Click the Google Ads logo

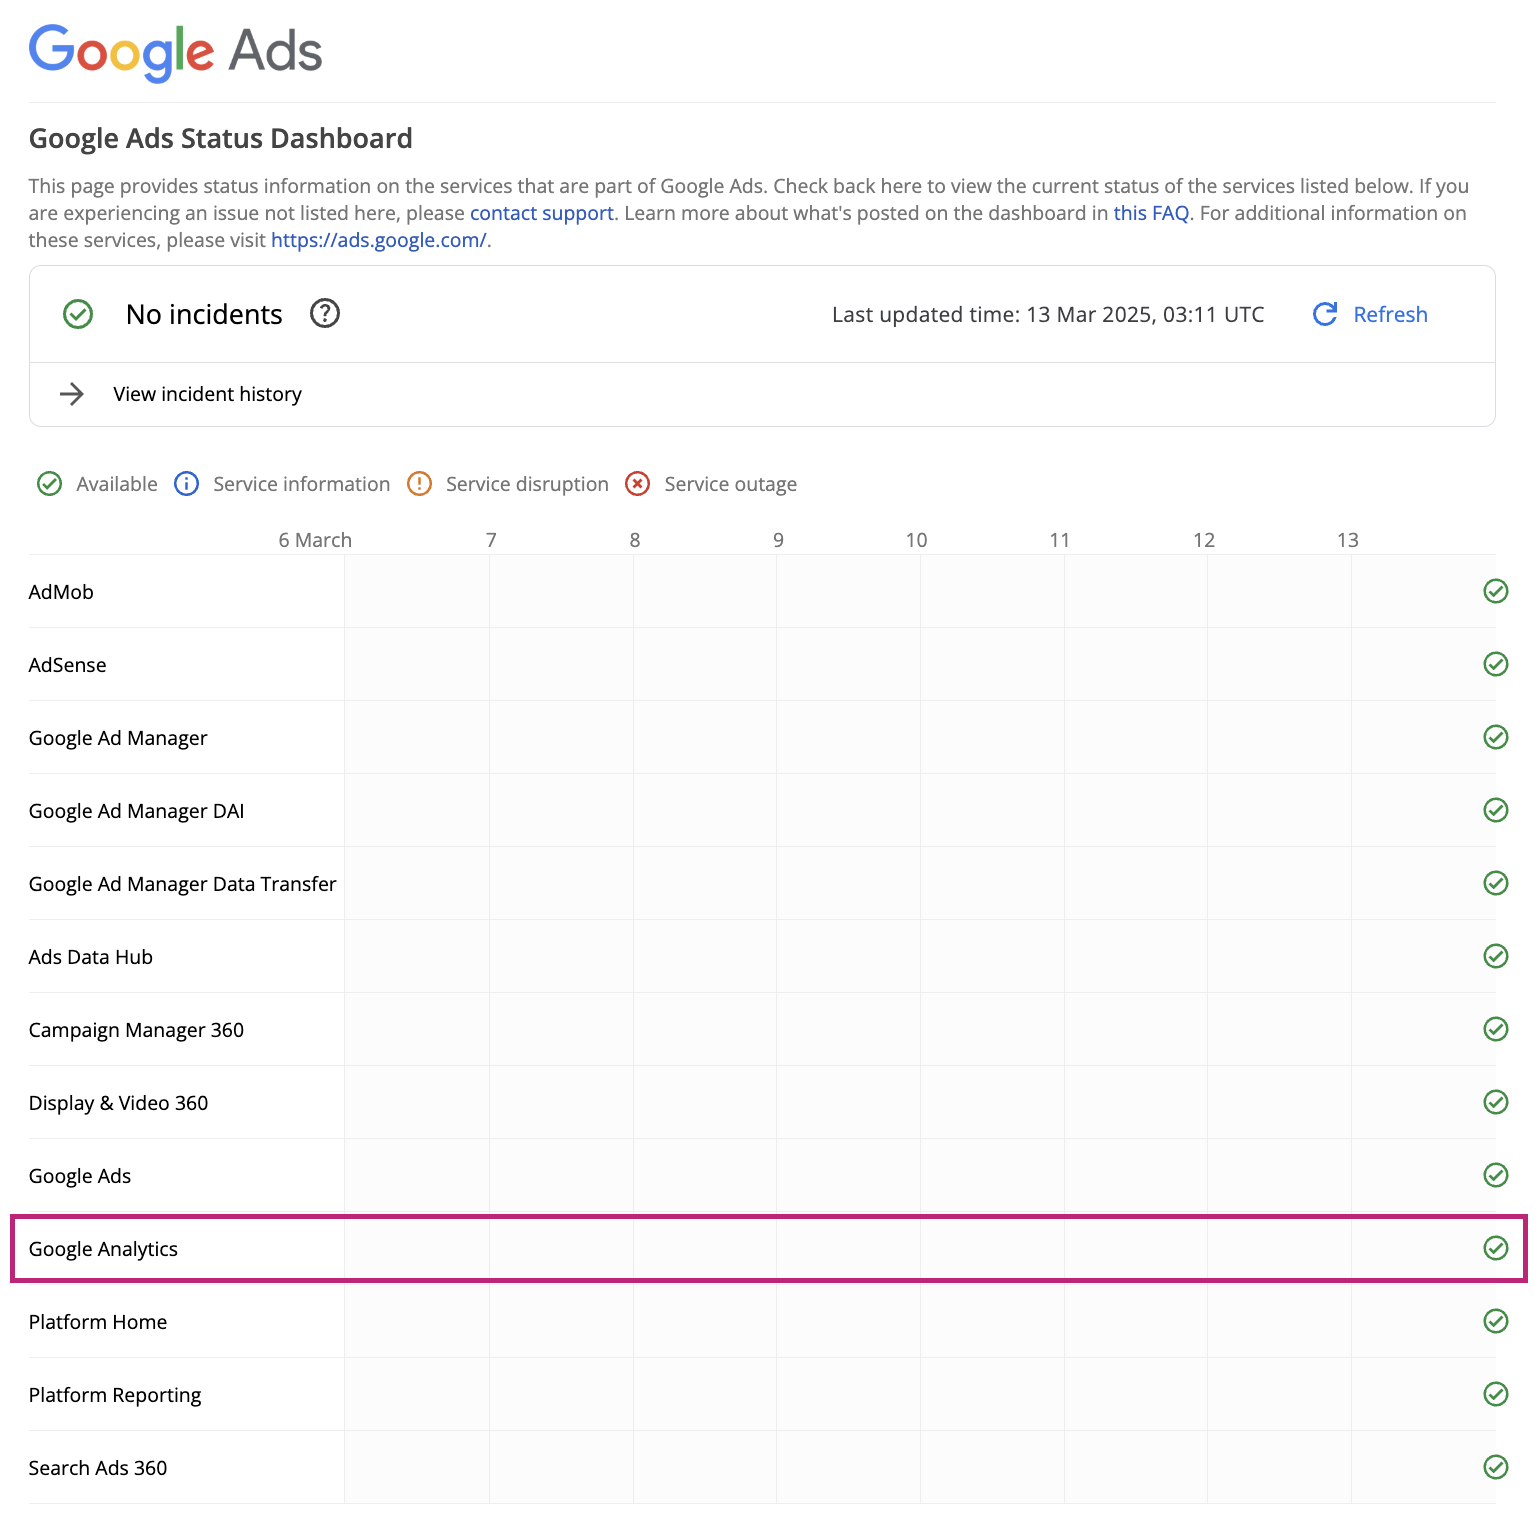coord(176,51)
